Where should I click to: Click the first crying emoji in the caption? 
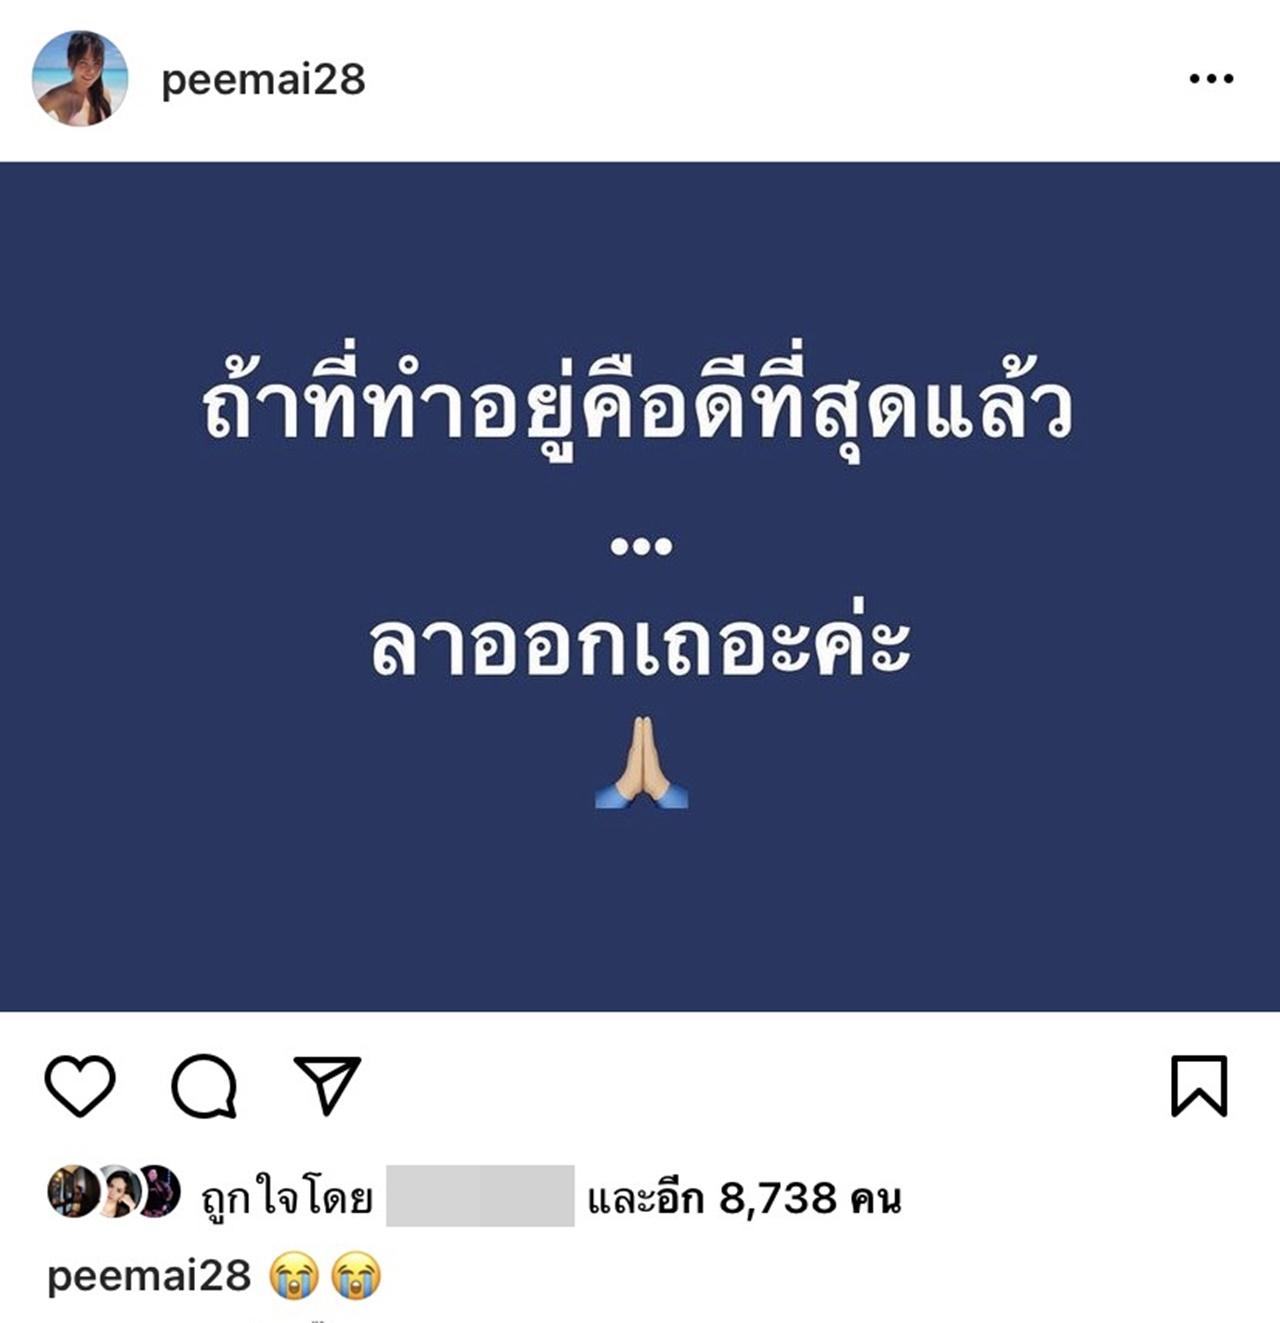[x=293, y=1276]
